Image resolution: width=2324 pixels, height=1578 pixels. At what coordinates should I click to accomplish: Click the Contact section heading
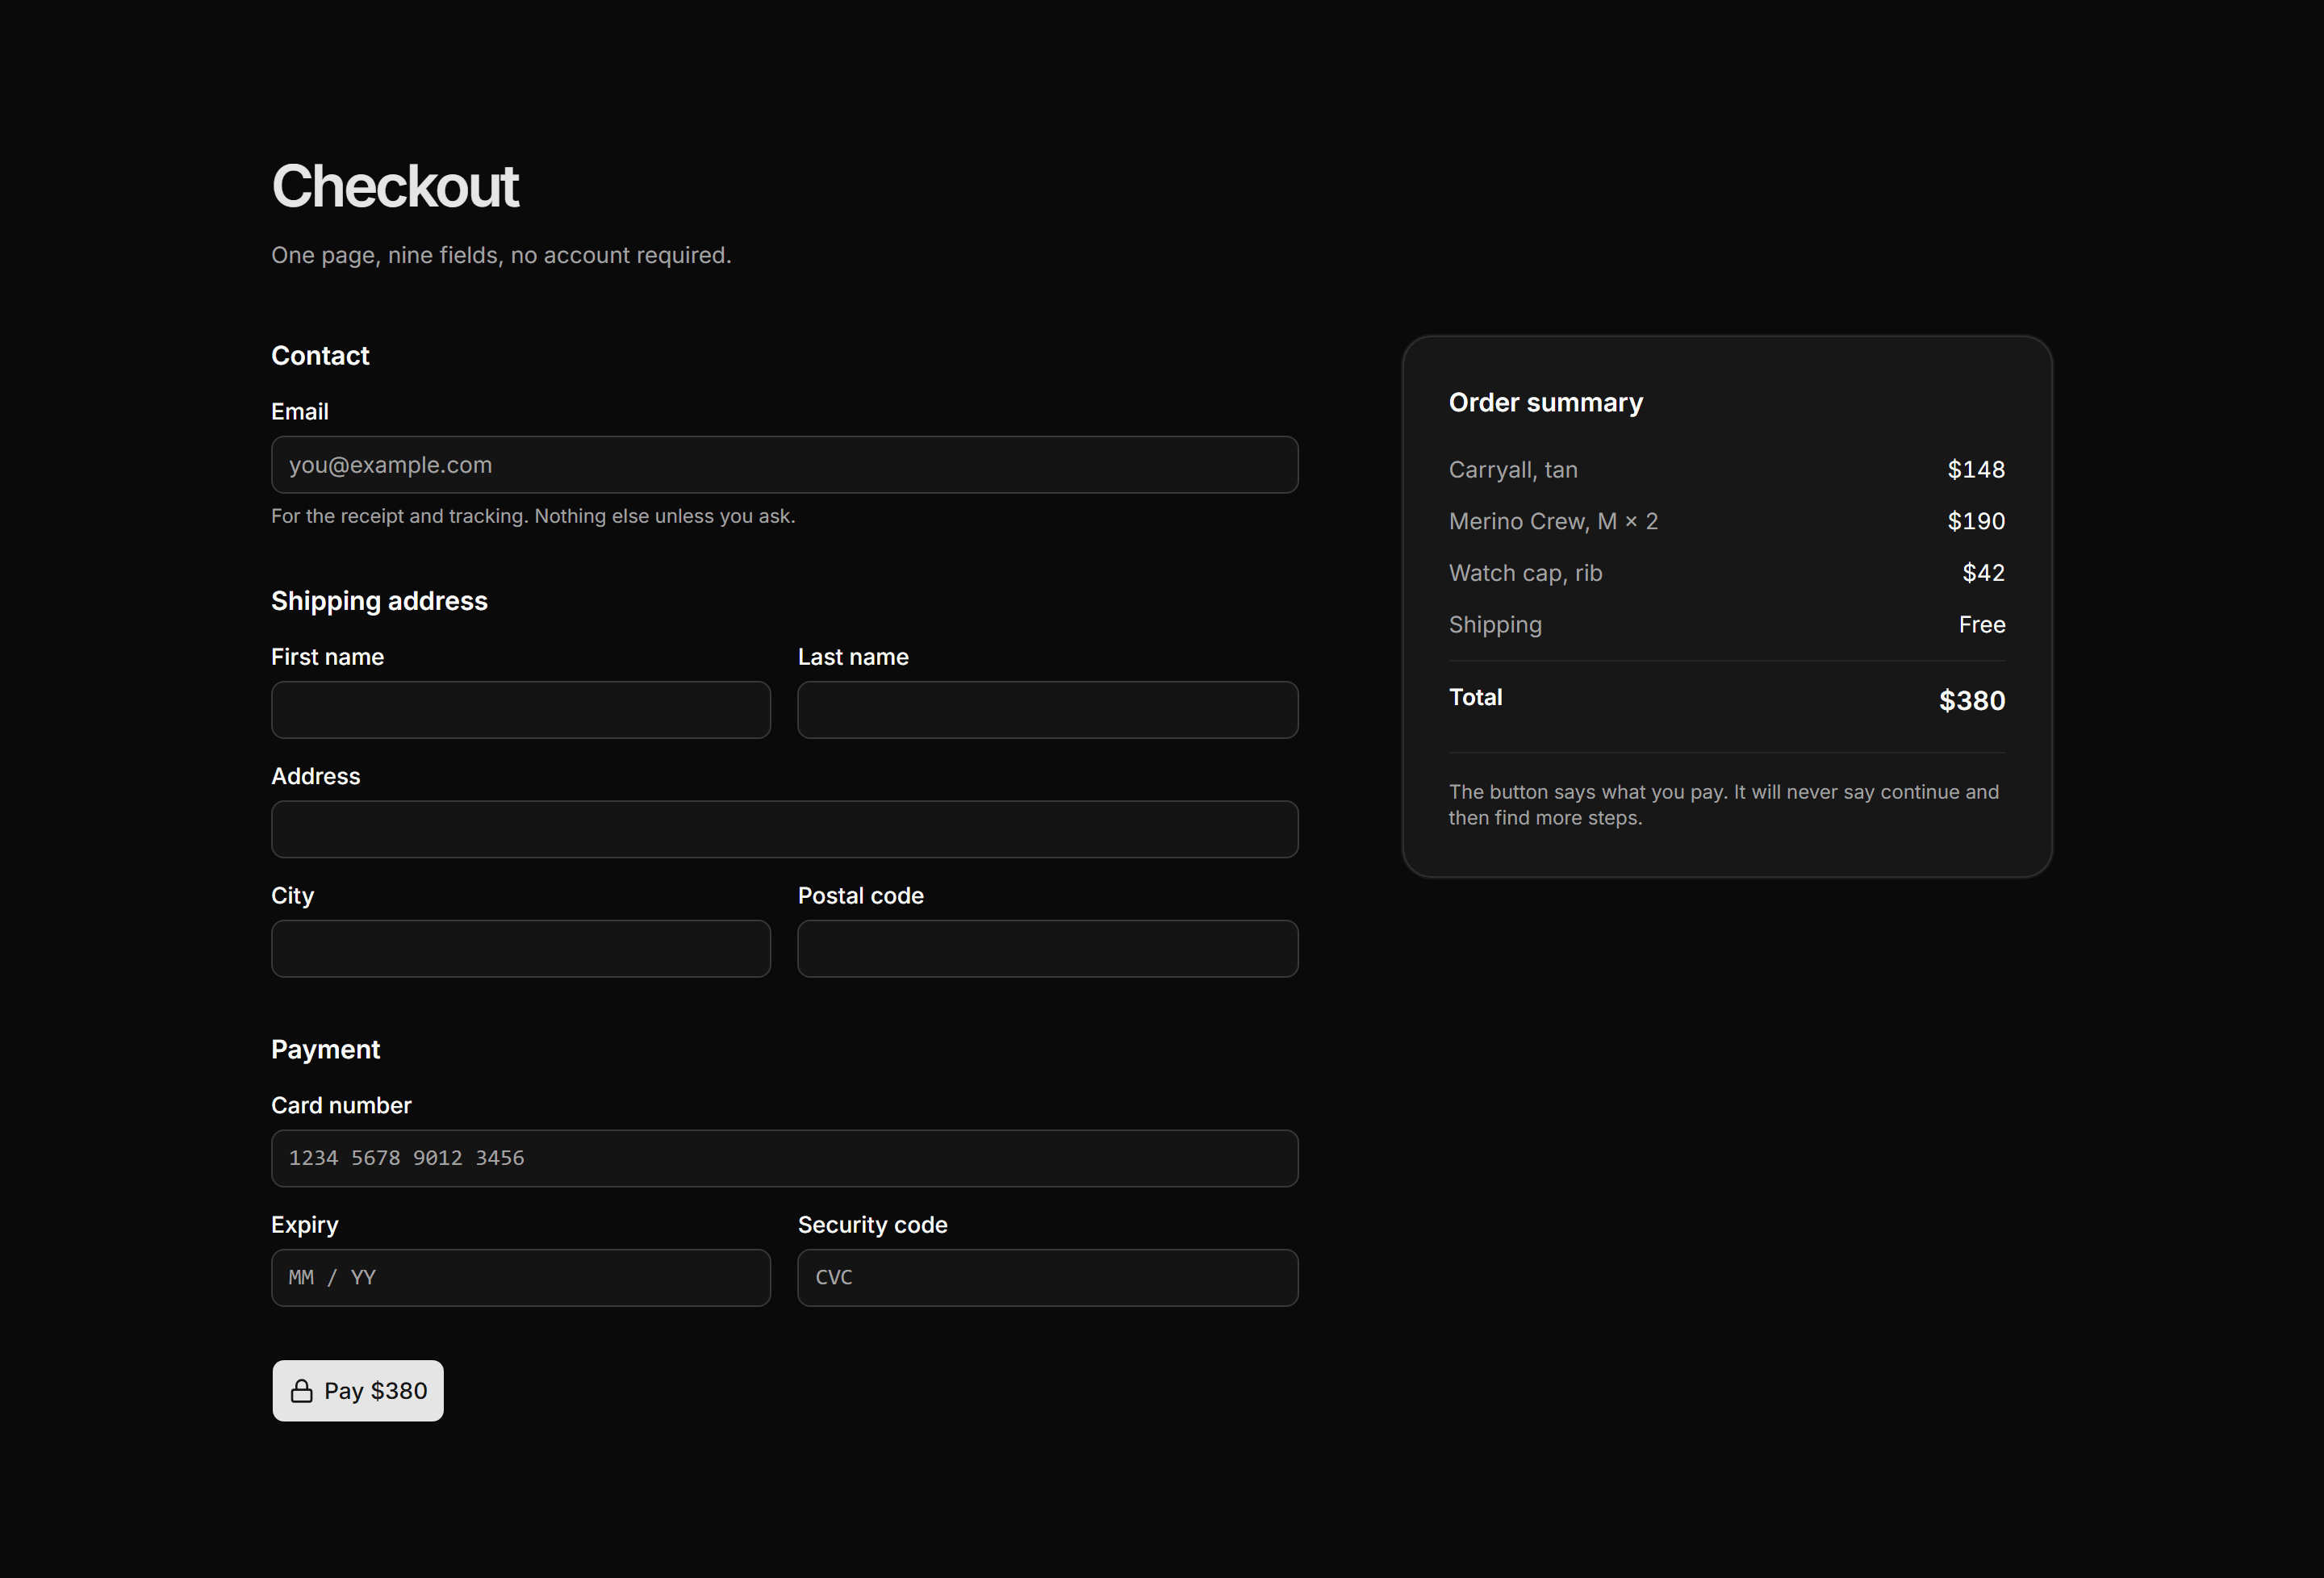320,356
